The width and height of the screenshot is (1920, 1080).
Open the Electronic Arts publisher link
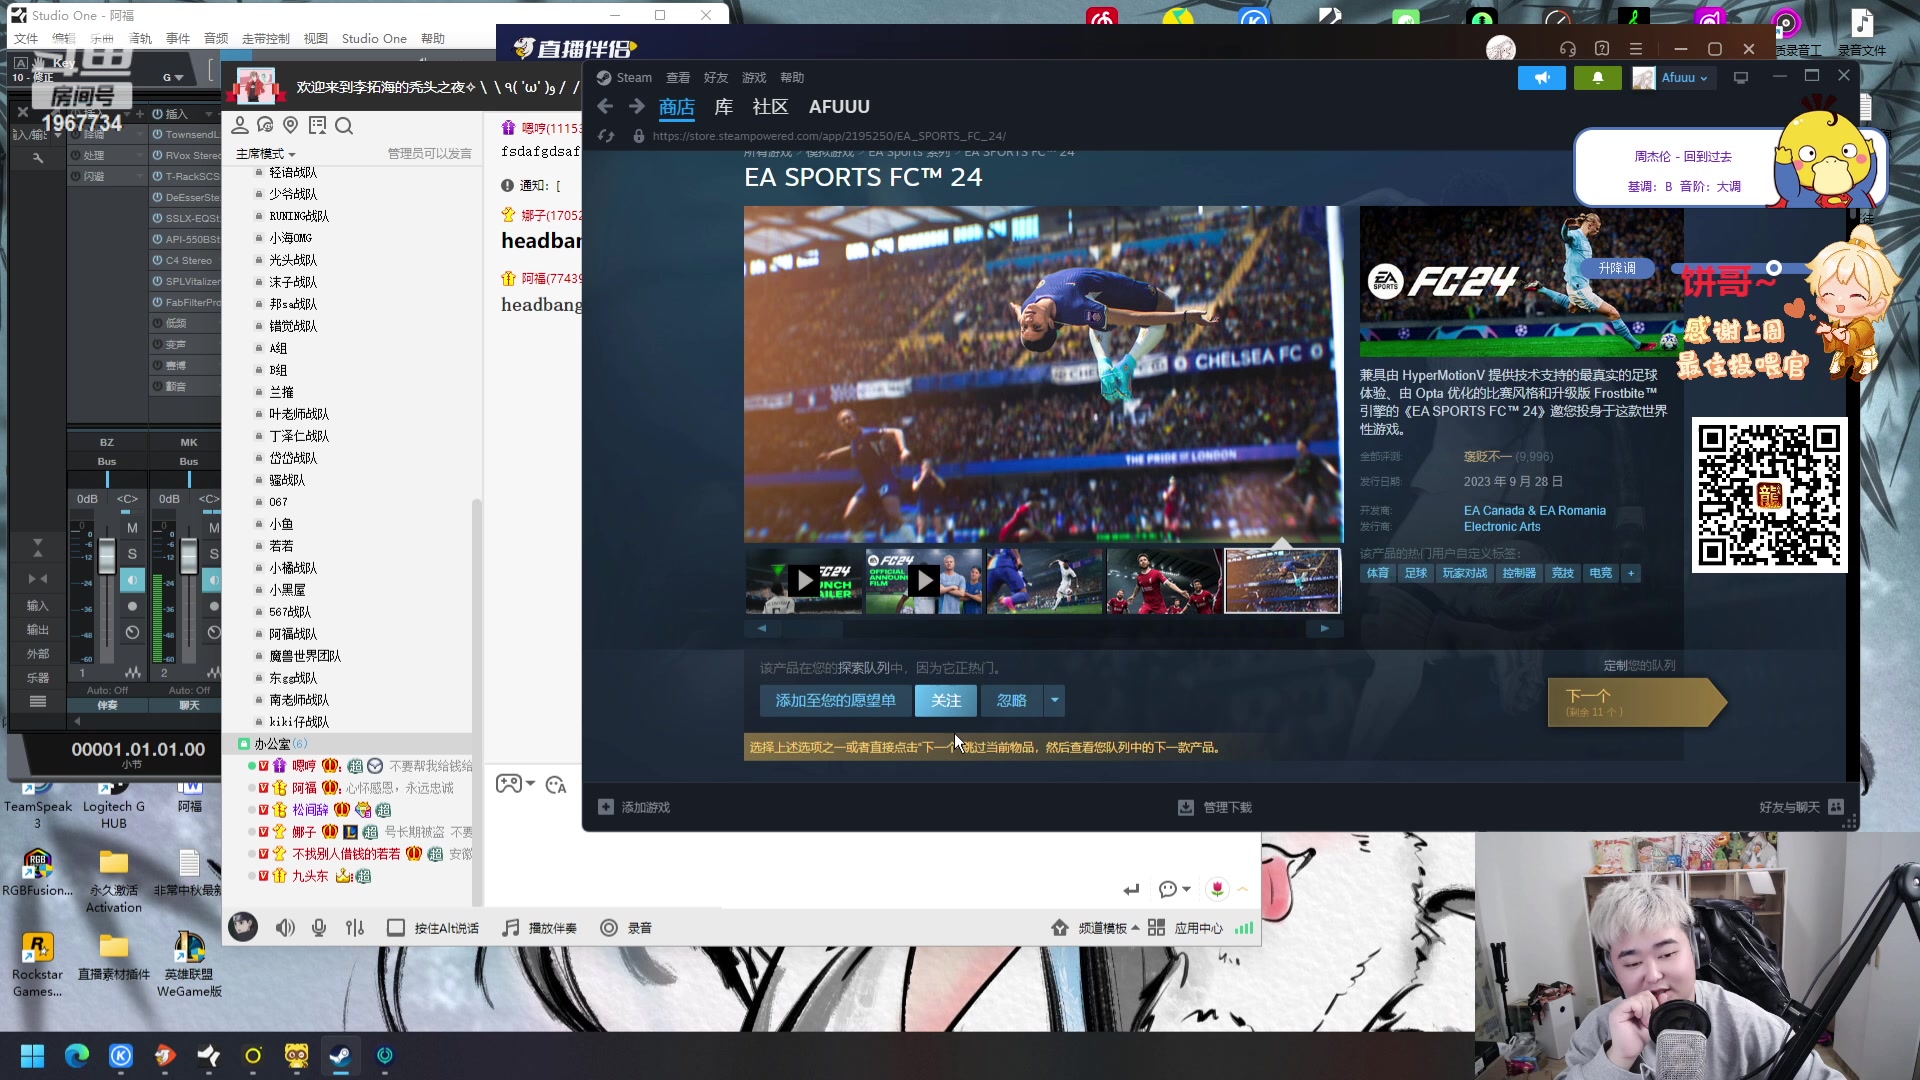tap(1502, 527)
